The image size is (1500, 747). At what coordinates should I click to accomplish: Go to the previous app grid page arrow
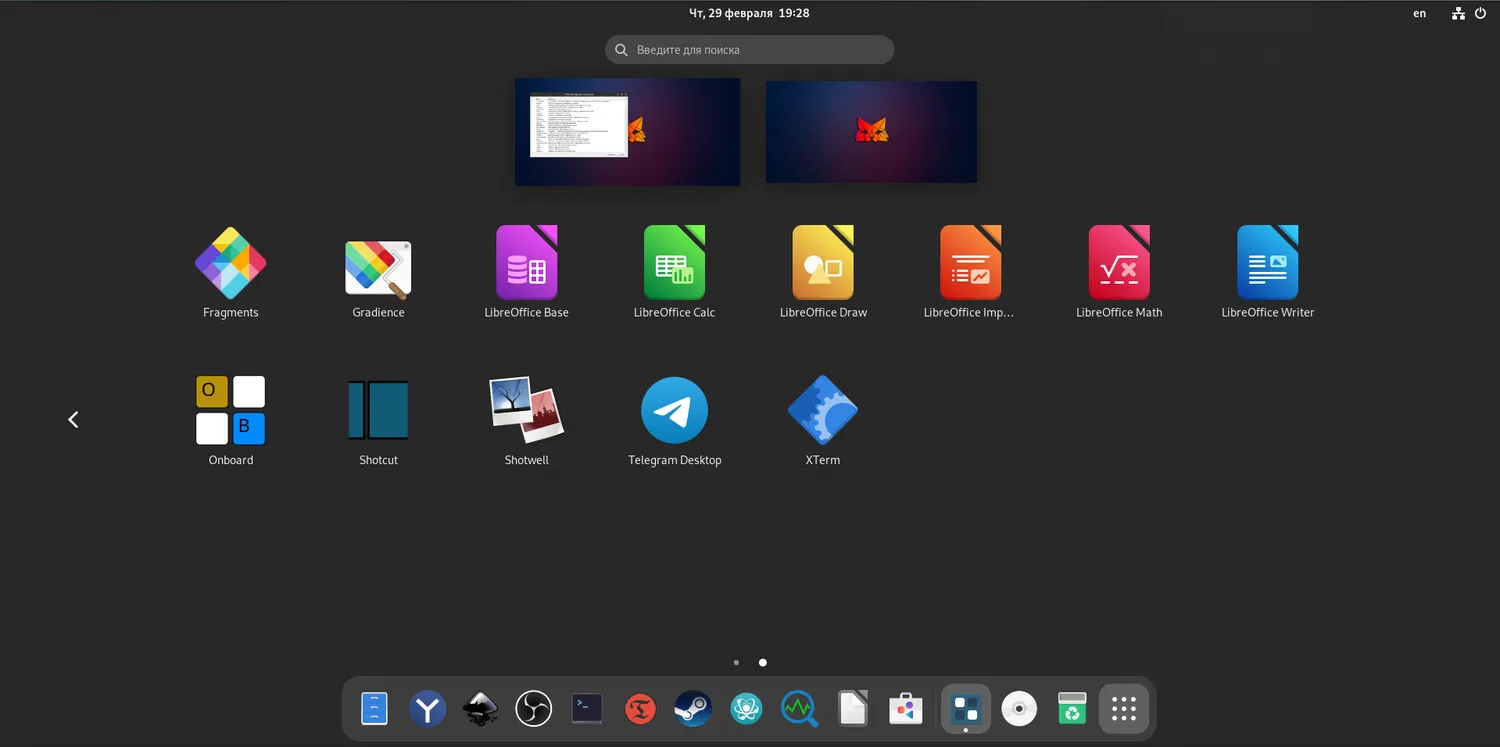[x=73, y=420]
